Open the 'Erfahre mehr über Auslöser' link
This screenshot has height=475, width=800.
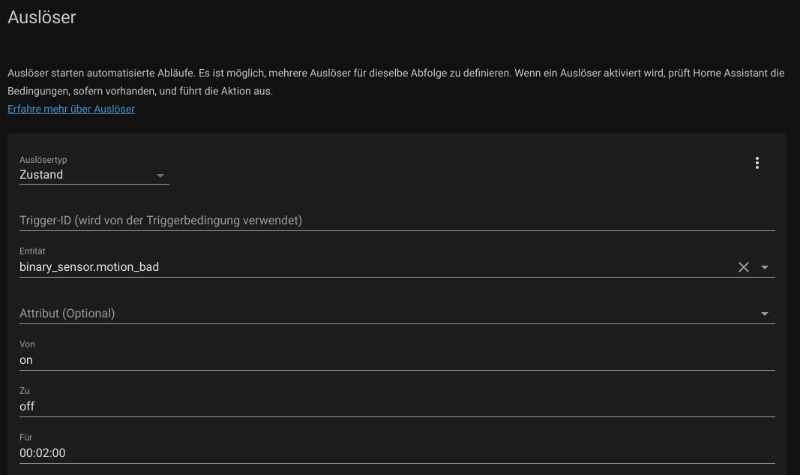[x=71, y=109]
